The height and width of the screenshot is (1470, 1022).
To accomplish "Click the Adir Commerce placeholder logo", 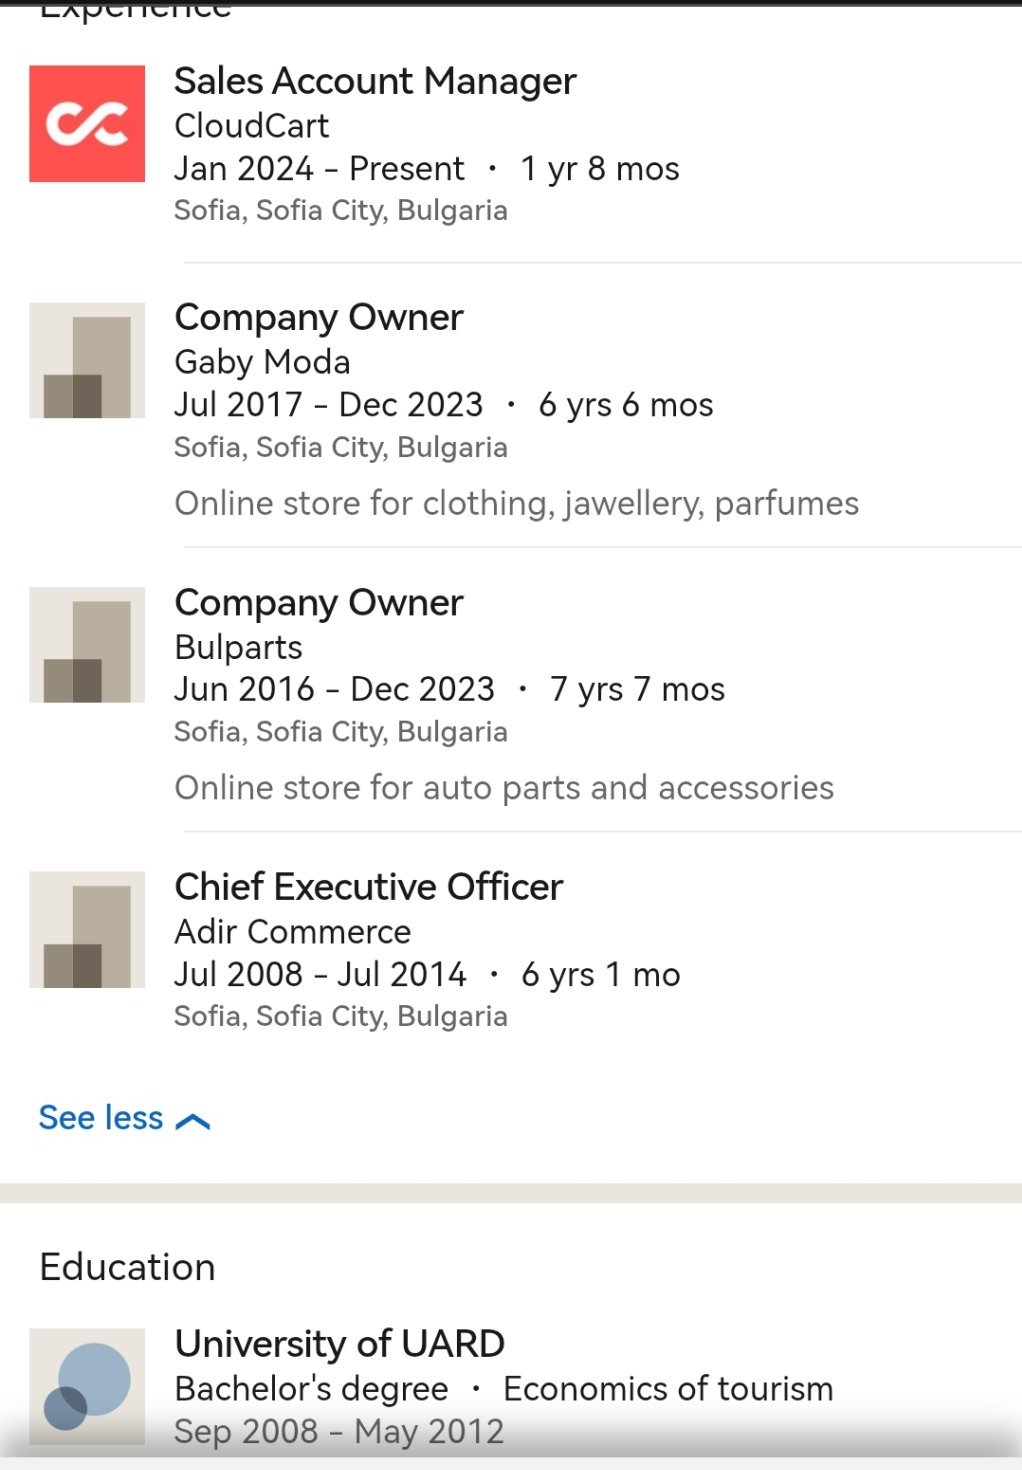I will pyautogui.click(x=87, y=929).
